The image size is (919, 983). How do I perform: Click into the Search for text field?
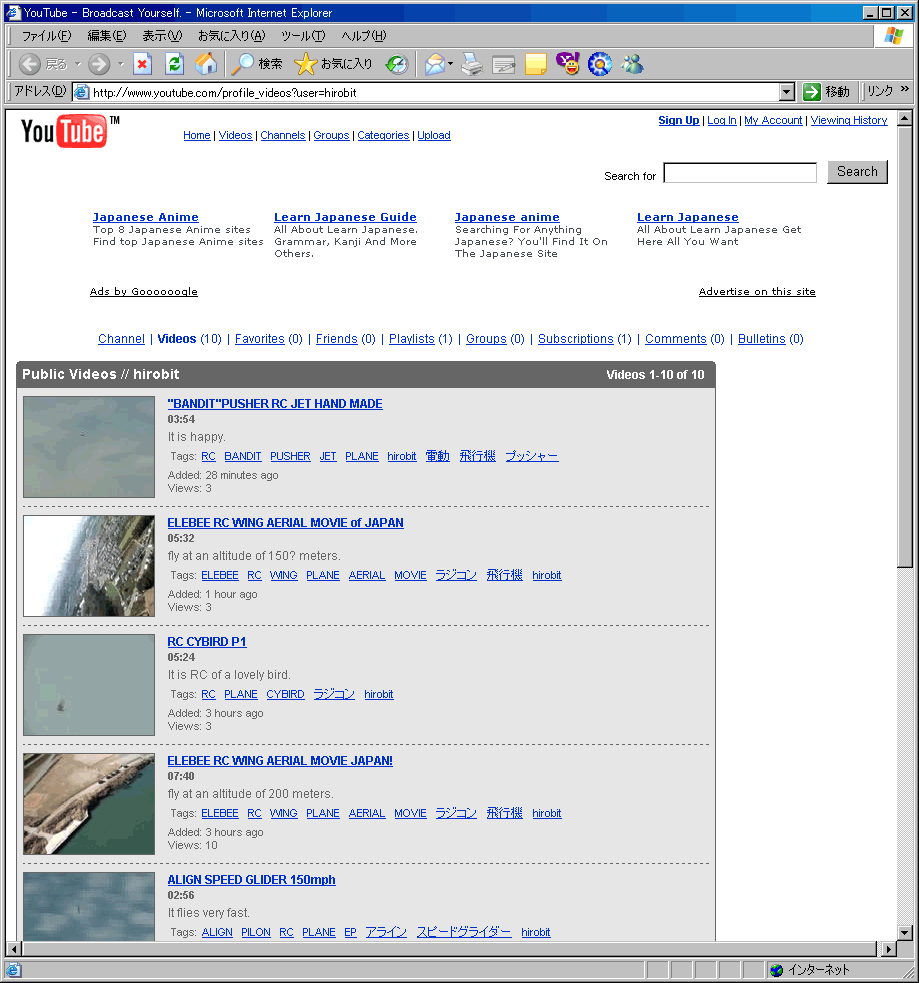click(740, 173)
